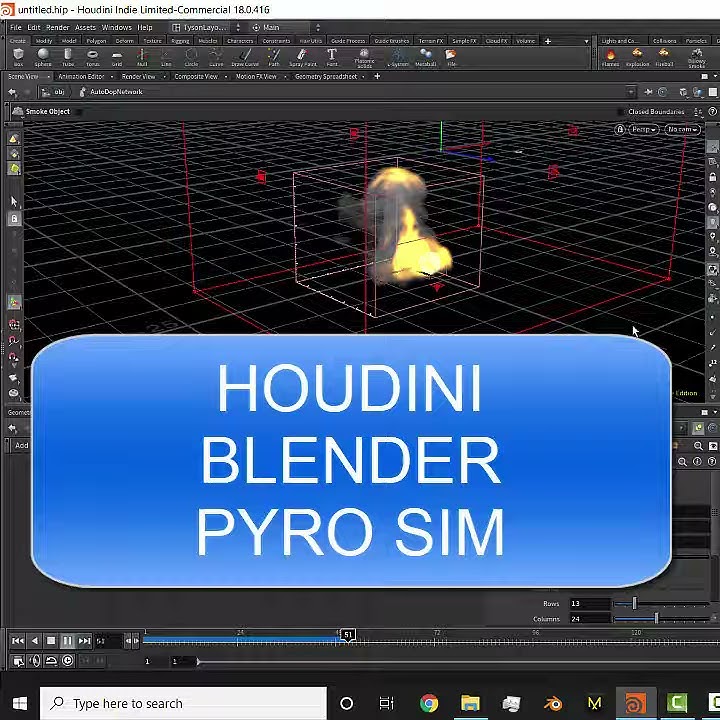
Task: Toggle the viewport camera lock icon
Action: (620, 129)
